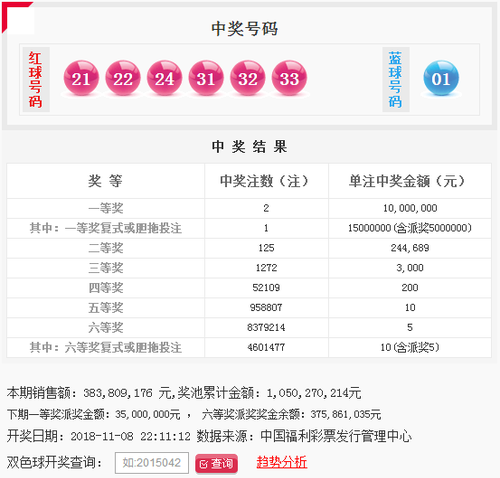Select the 10,000,000 first prize amount
This screenshot has height=478, width=500.
pos(410,208)
